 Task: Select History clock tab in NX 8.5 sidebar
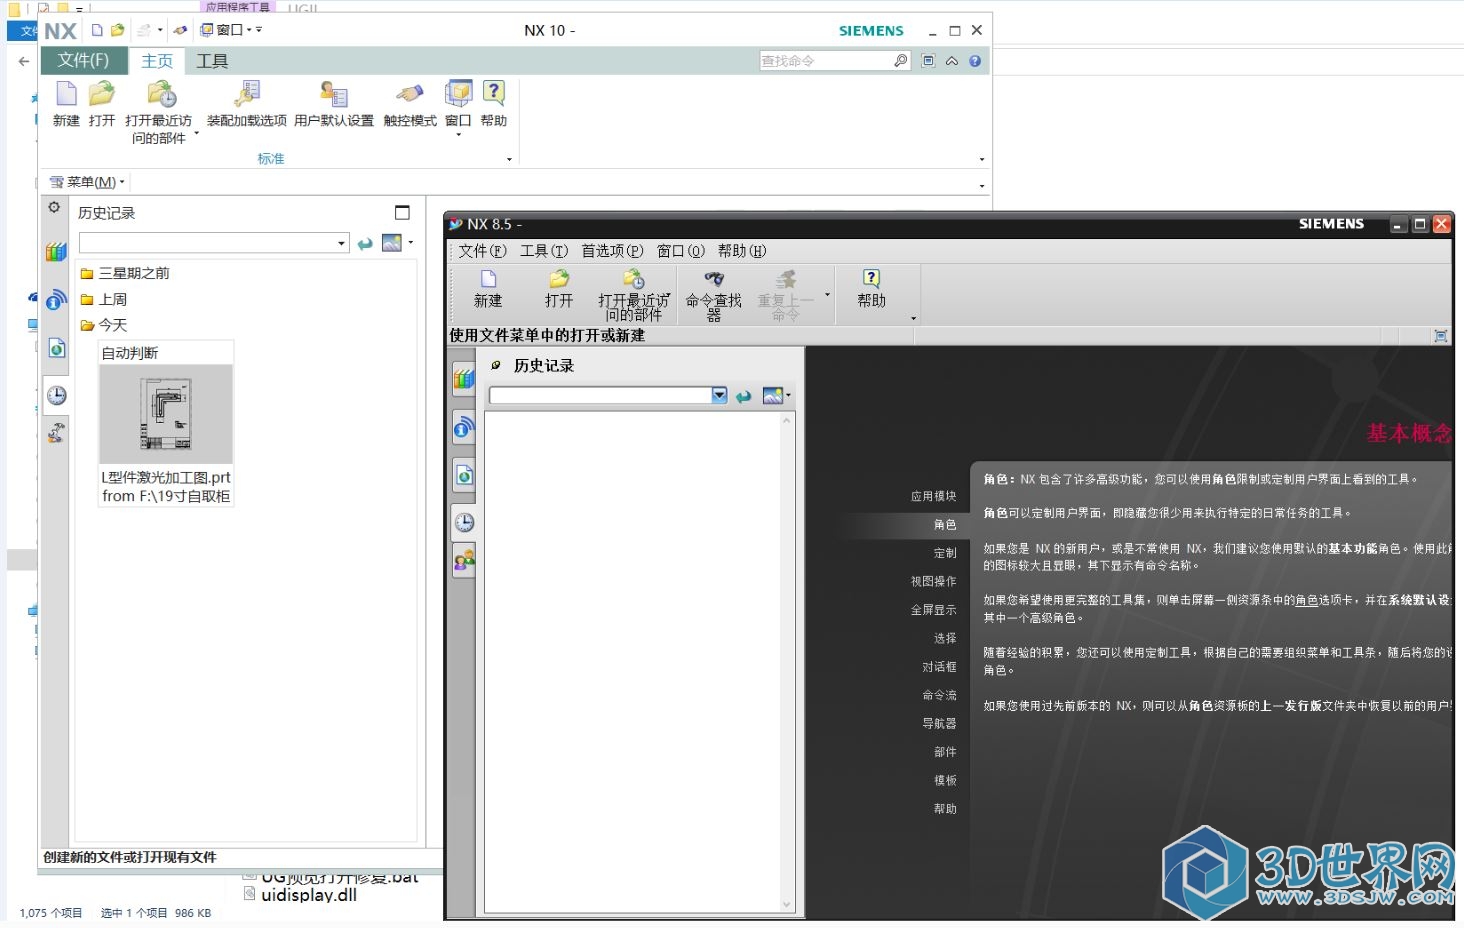pyautogui.click(x=464, y=521)
